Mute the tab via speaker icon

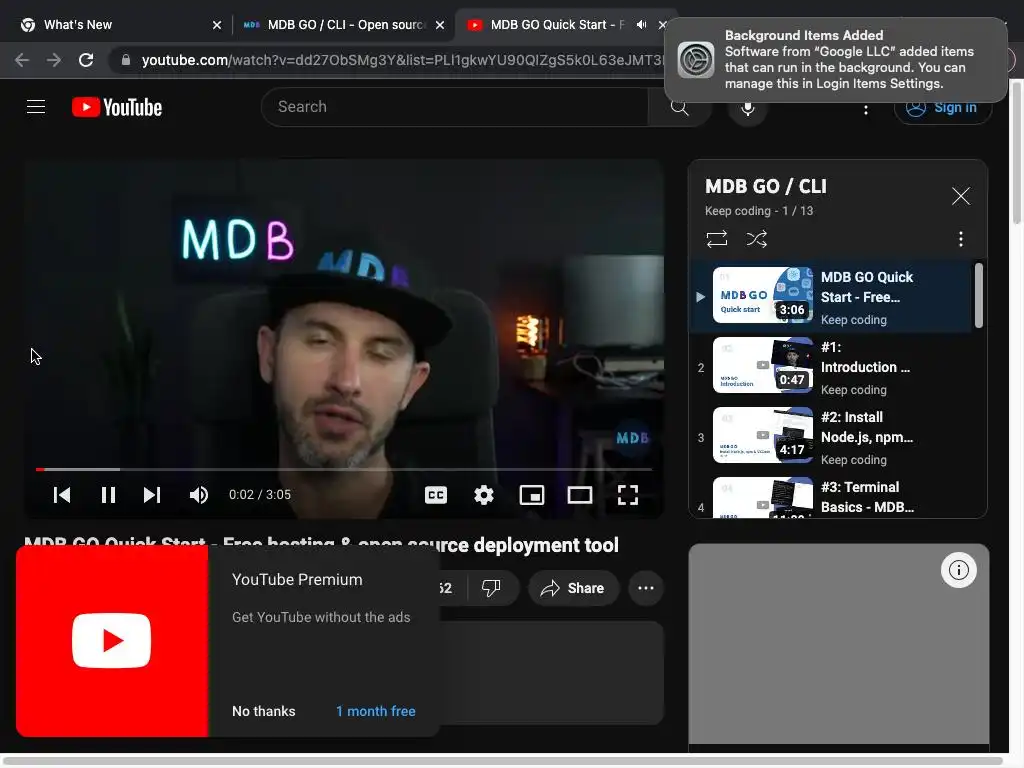click(642, 25)
